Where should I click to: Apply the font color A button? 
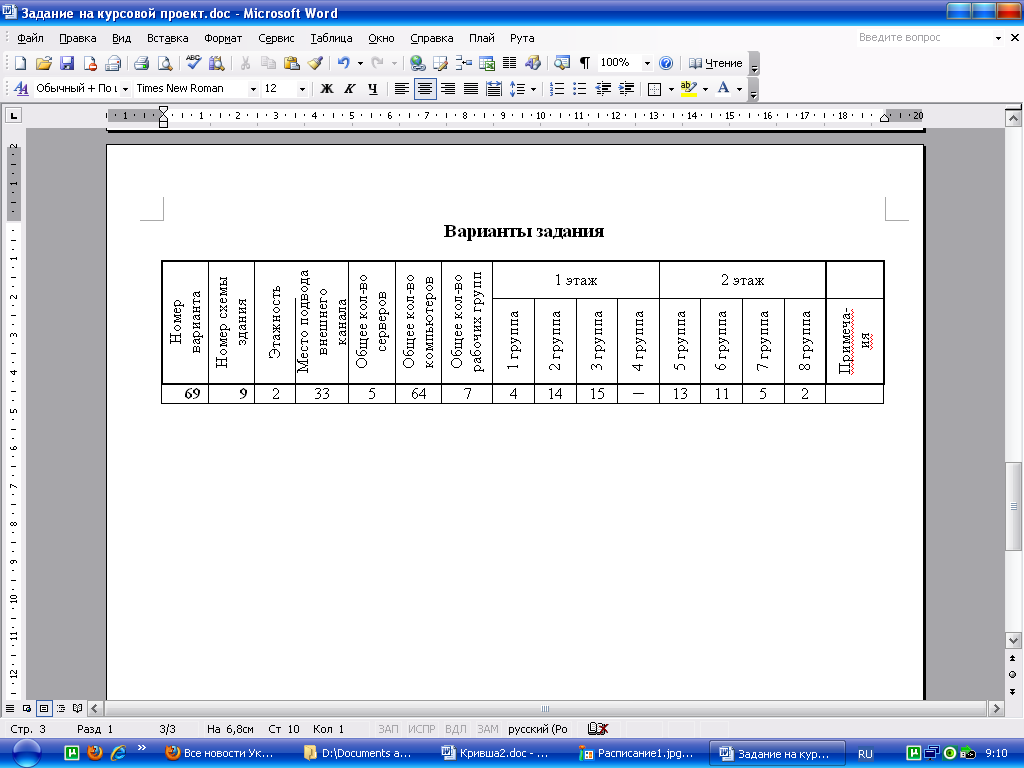723,89
